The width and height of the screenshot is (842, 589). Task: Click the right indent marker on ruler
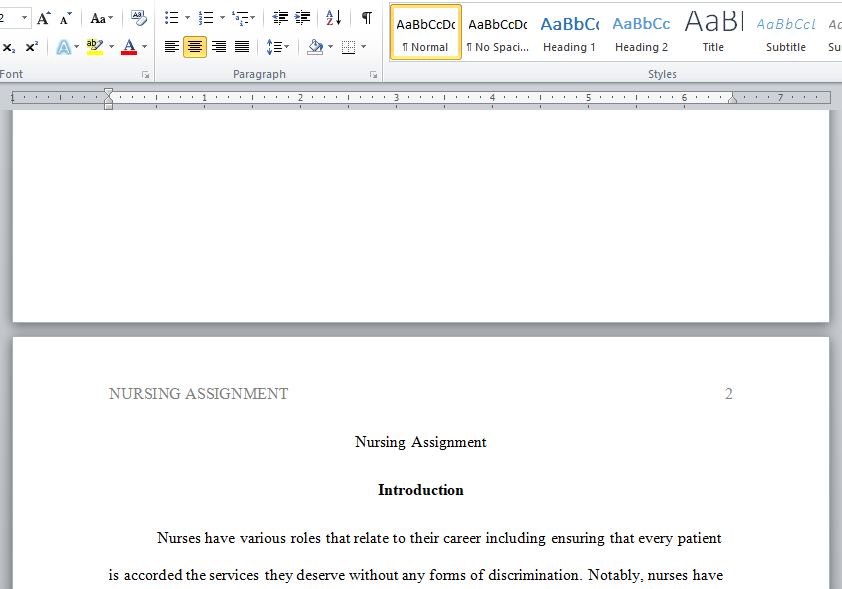[732, 99]
